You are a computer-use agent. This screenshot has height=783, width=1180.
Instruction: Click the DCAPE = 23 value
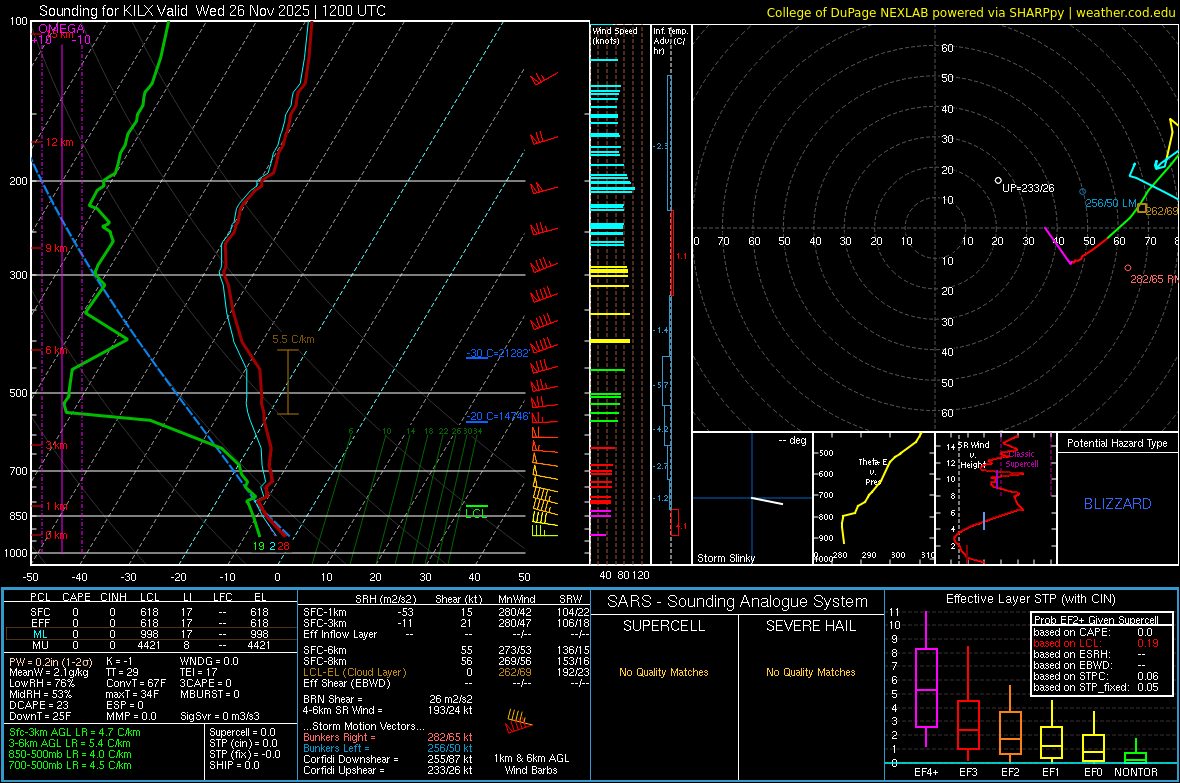click(38, 705)
